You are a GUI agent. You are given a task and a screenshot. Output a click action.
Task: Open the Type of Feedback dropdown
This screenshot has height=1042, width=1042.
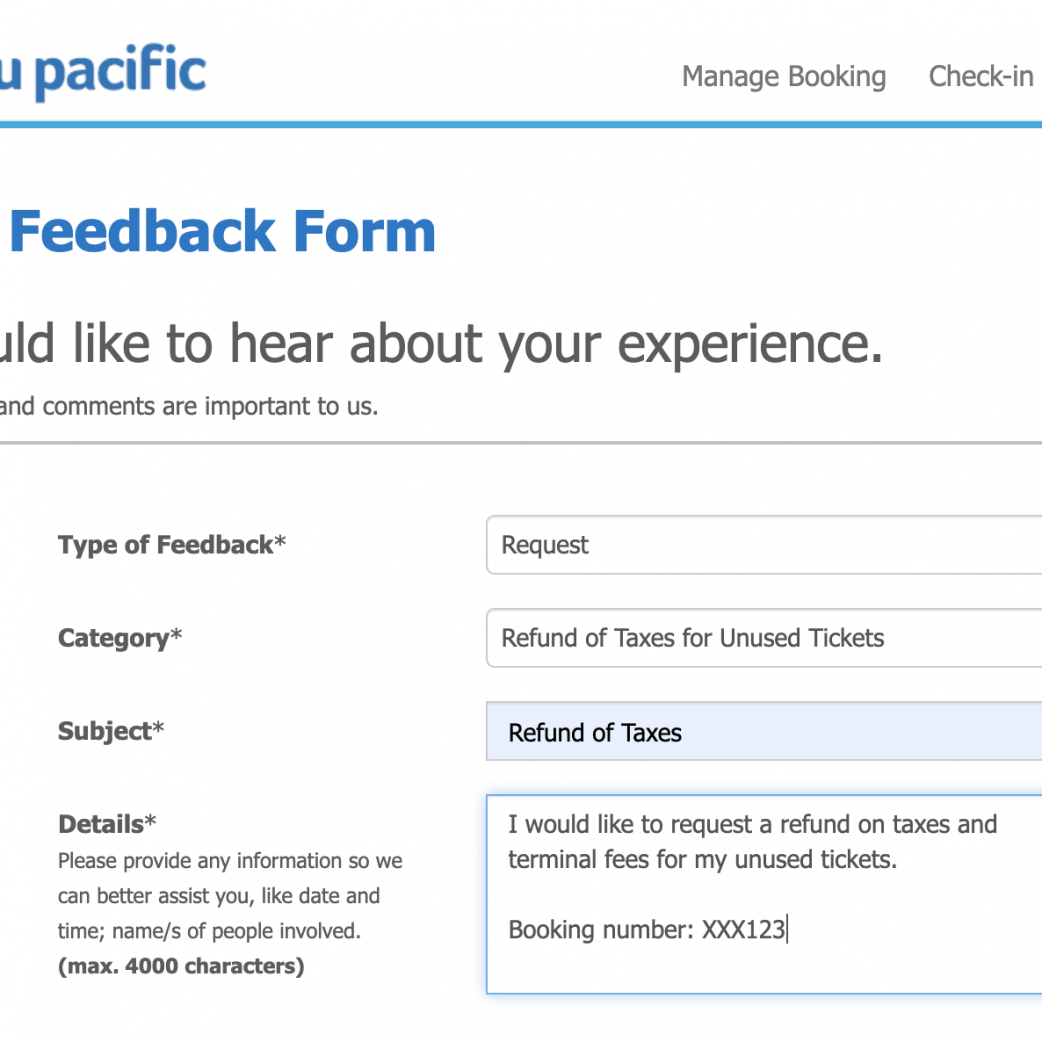(x=764, y=545)
